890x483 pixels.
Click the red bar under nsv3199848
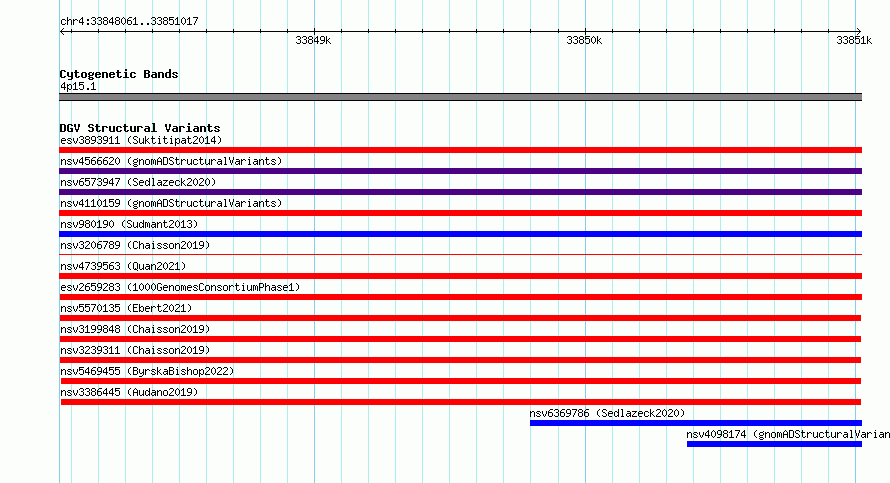coord(460,339)
